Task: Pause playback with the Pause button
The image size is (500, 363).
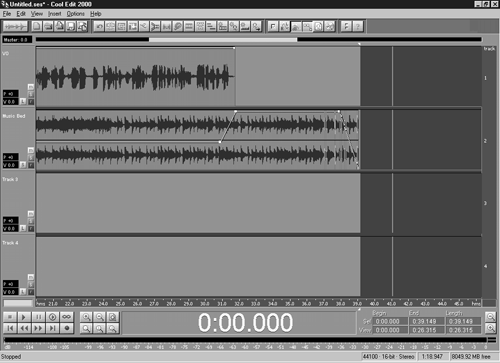Action: pyautogui.click(x=38, y=317)
